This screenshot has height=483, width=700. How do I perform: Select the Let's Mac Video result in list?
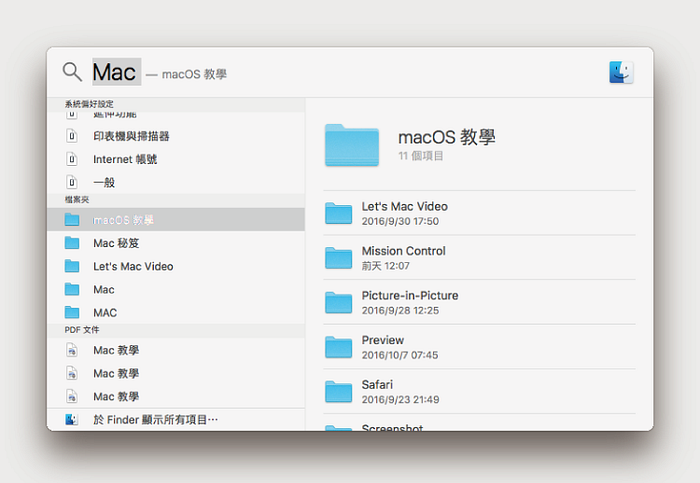click(x=176, y=266)
